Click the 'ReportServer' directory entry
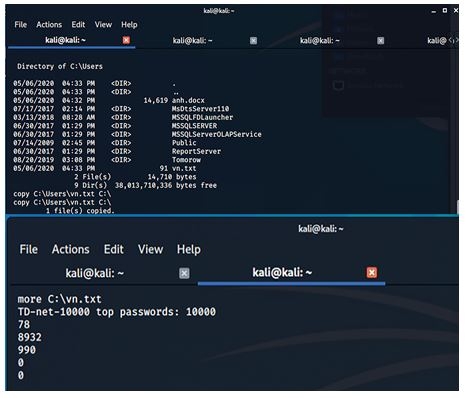 coord(196,151)
